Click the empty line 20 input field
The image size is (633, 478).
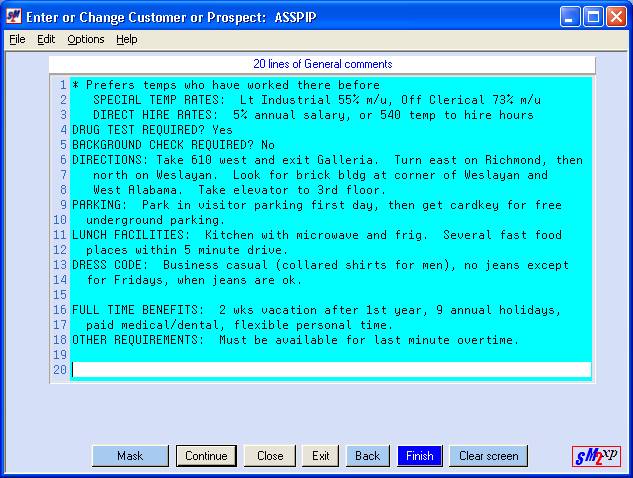coord(330,370)
